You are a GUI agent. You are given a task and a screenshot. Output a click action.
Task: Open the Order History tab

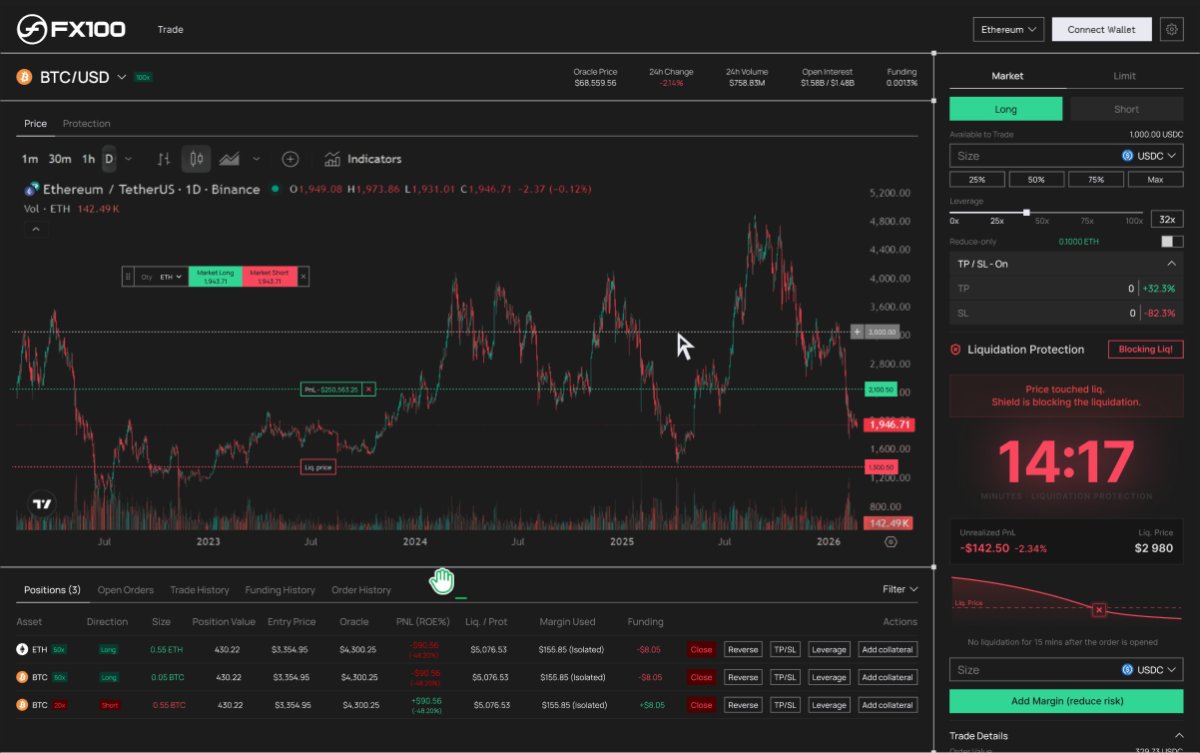(x=361, y=590)
